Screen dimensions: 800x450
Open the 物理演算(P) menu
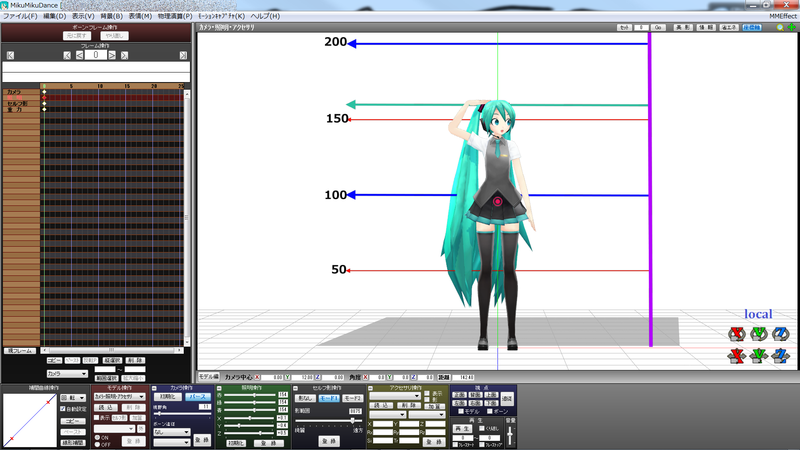pyautogui.click(x=175, y=16)
